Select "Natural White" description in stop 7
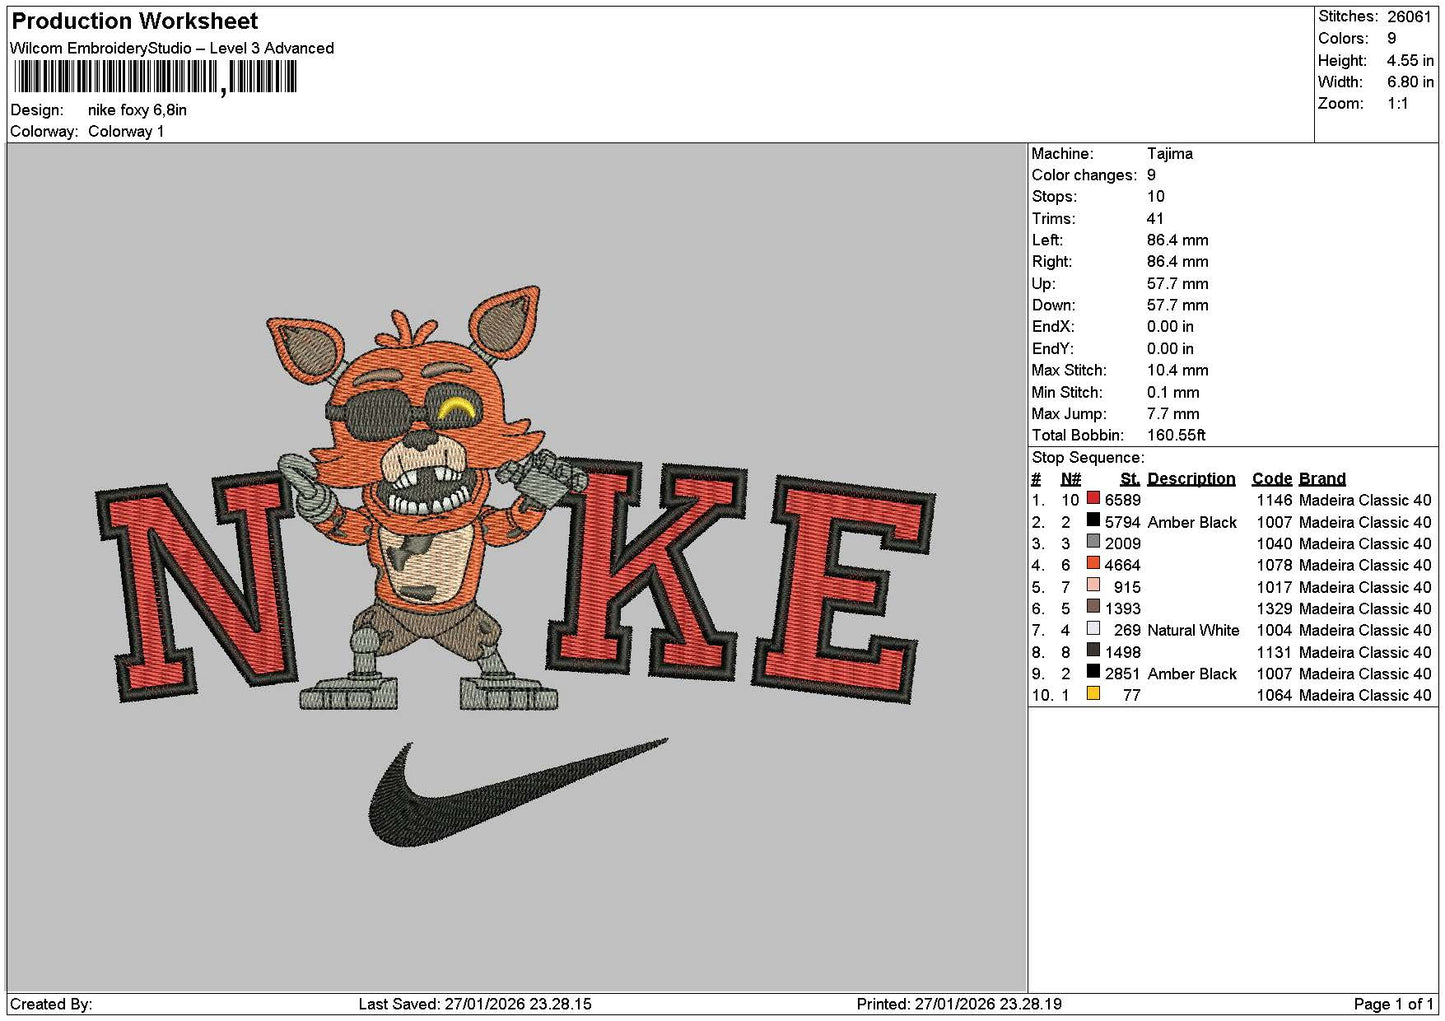This screenshot has width=1445, height=1021. [1193, 630]
